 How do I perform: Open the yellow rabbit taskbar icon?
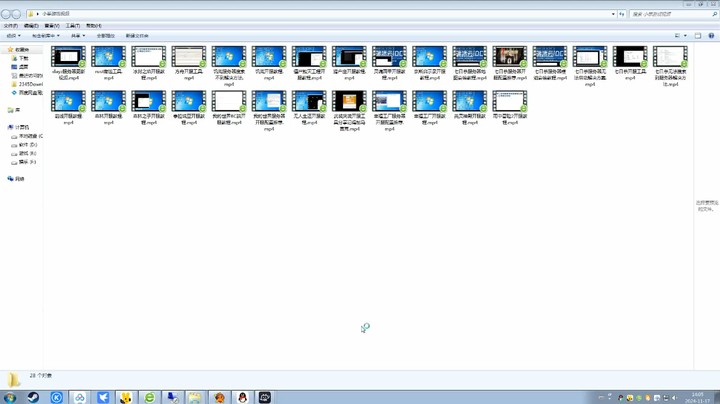pos(126,397)
